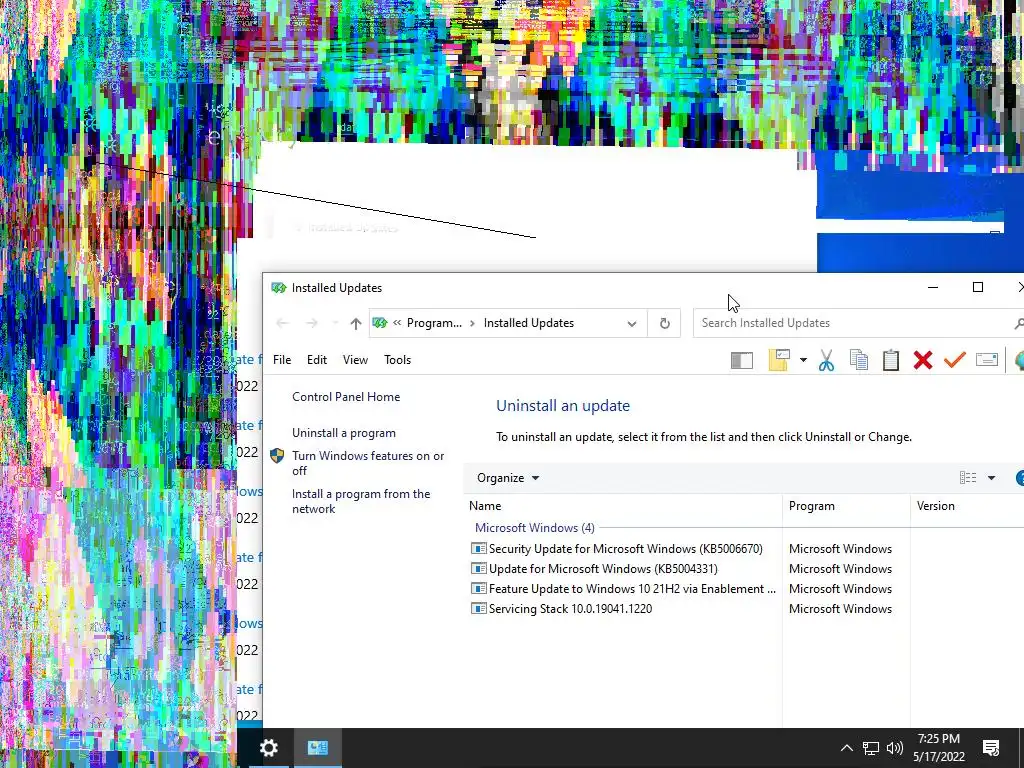Viewport: 1024px width, 768px height.
Task: Click the network icon in system tray
Action: click(871, 748)
